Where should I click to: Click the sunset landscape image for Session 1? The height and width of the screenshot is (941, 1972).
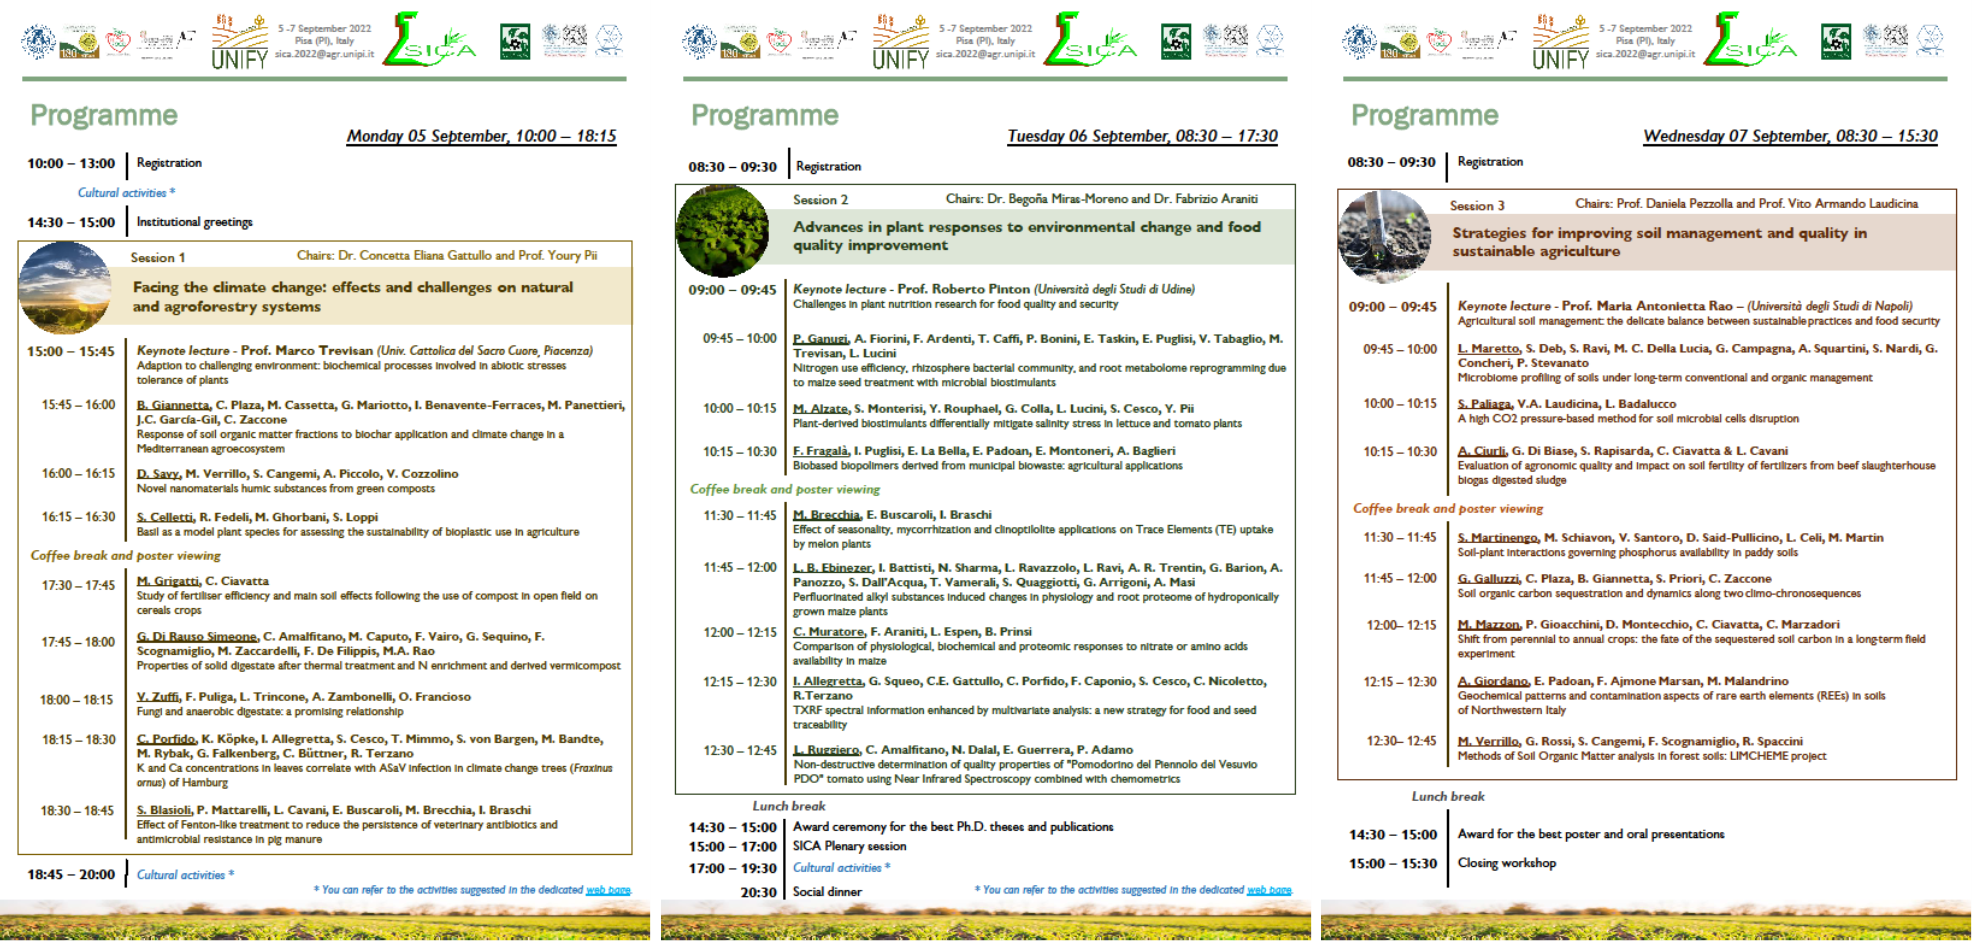pyautogui.click(x=65, y=287)
